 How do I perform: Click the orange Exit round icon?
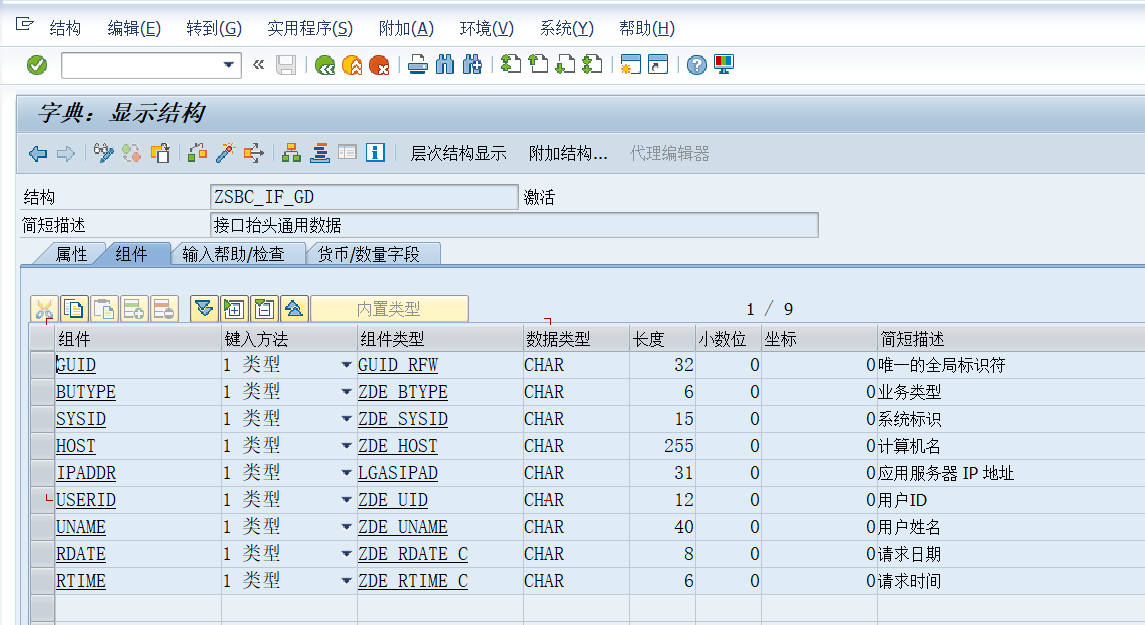[352, 65]
